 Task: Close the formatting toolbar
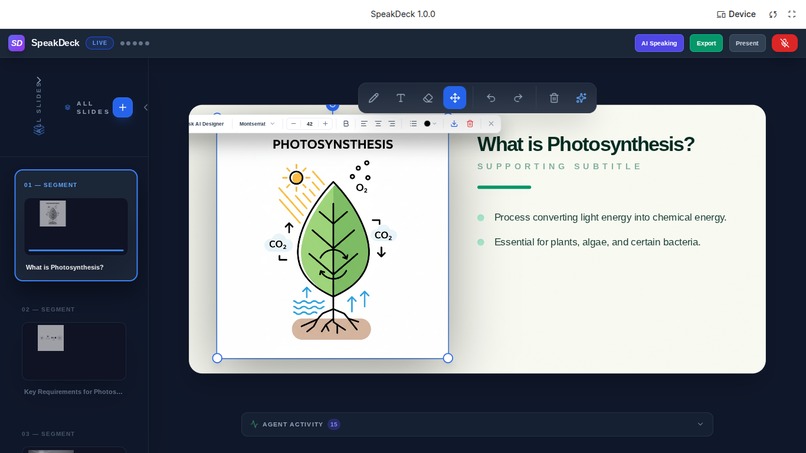pos(491,123)
